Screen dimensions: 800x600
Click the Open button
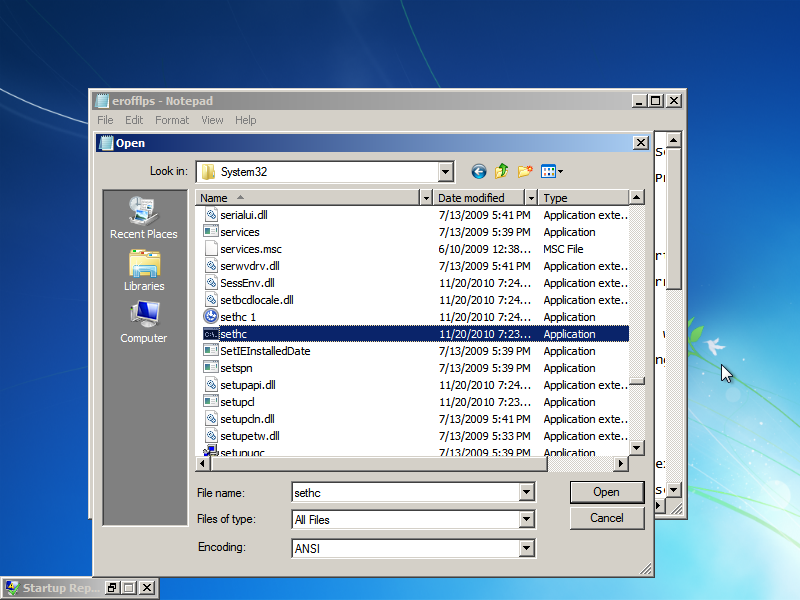(607, 492)
